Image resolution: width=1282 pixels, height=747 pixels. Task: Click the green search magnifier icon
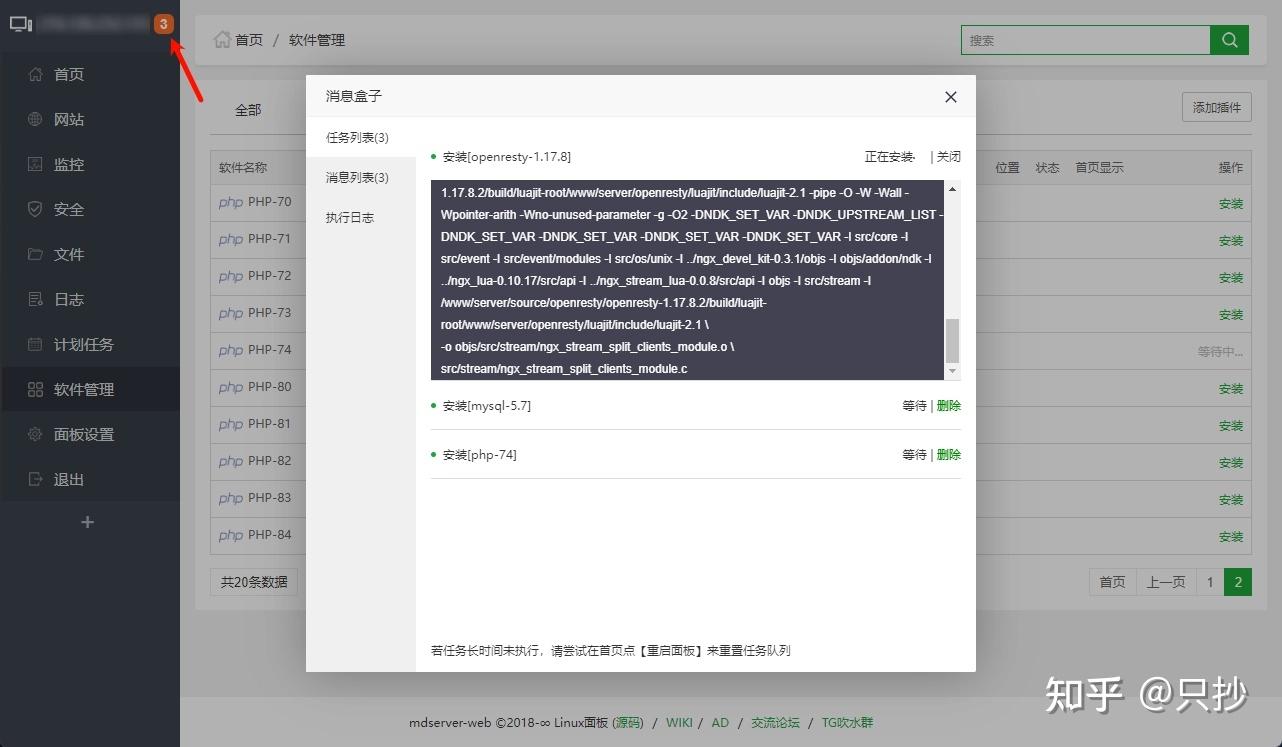coord(1229,40)
